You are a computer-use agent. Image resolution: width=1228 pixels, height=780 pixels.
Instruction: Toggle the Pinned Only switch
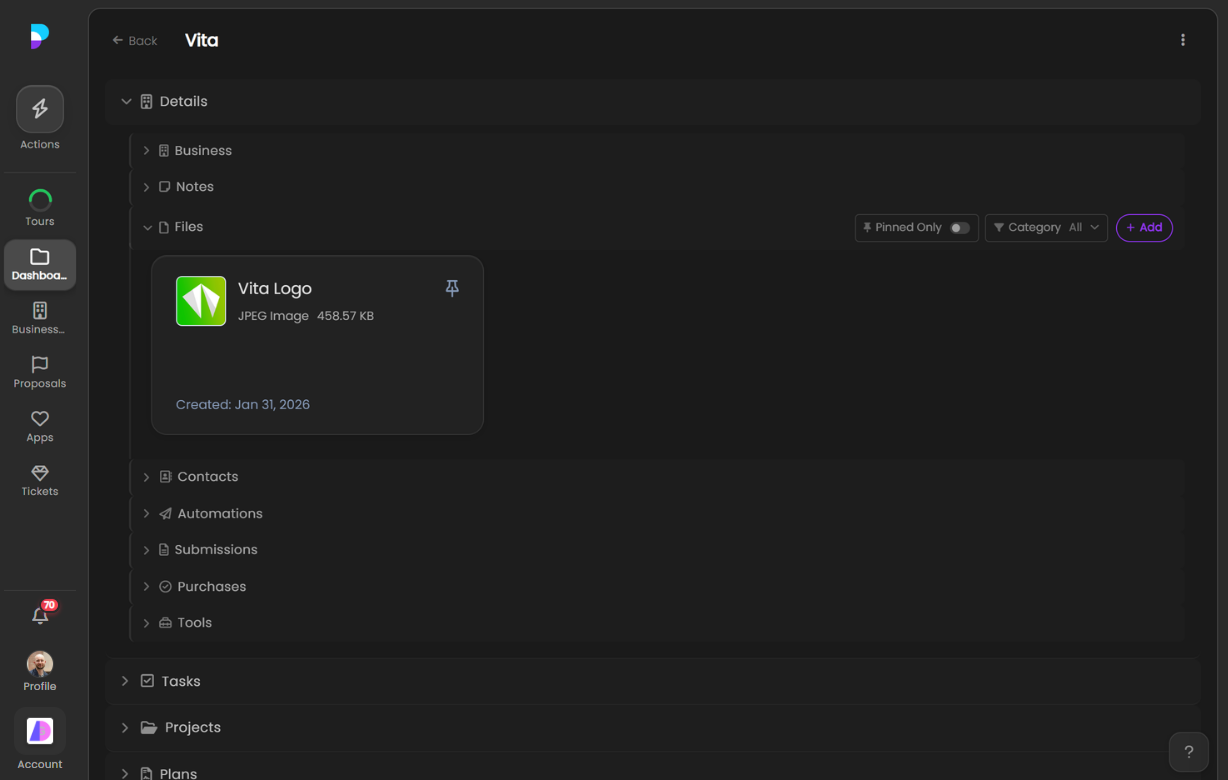[959, 228]
